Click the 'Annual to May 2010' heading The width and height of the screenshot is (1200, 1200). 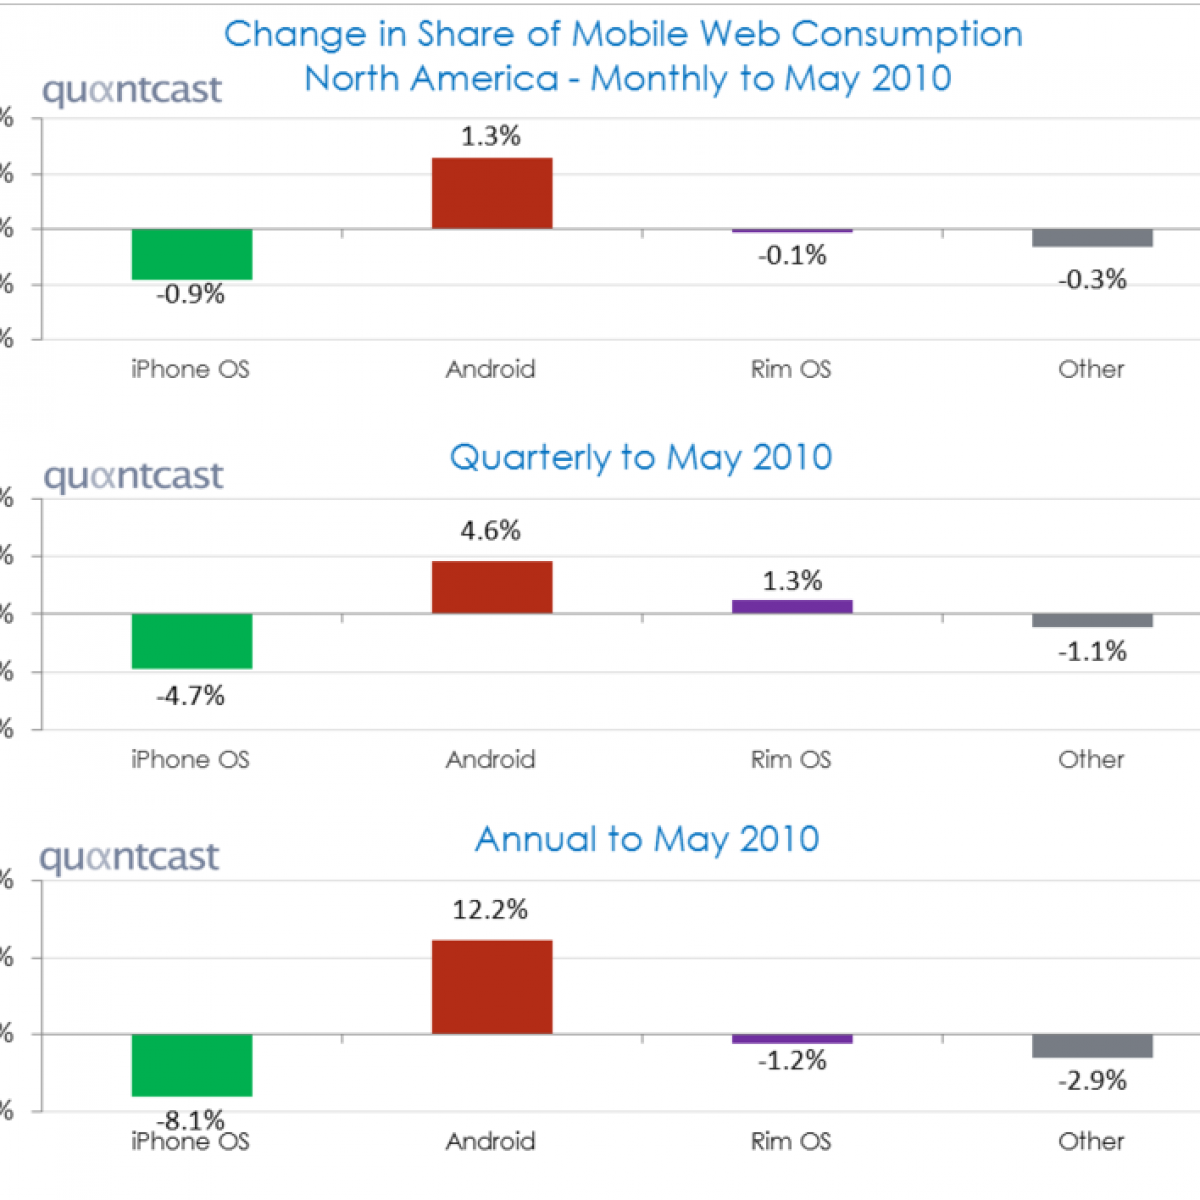pyautogui.click(x=647, y=839)
